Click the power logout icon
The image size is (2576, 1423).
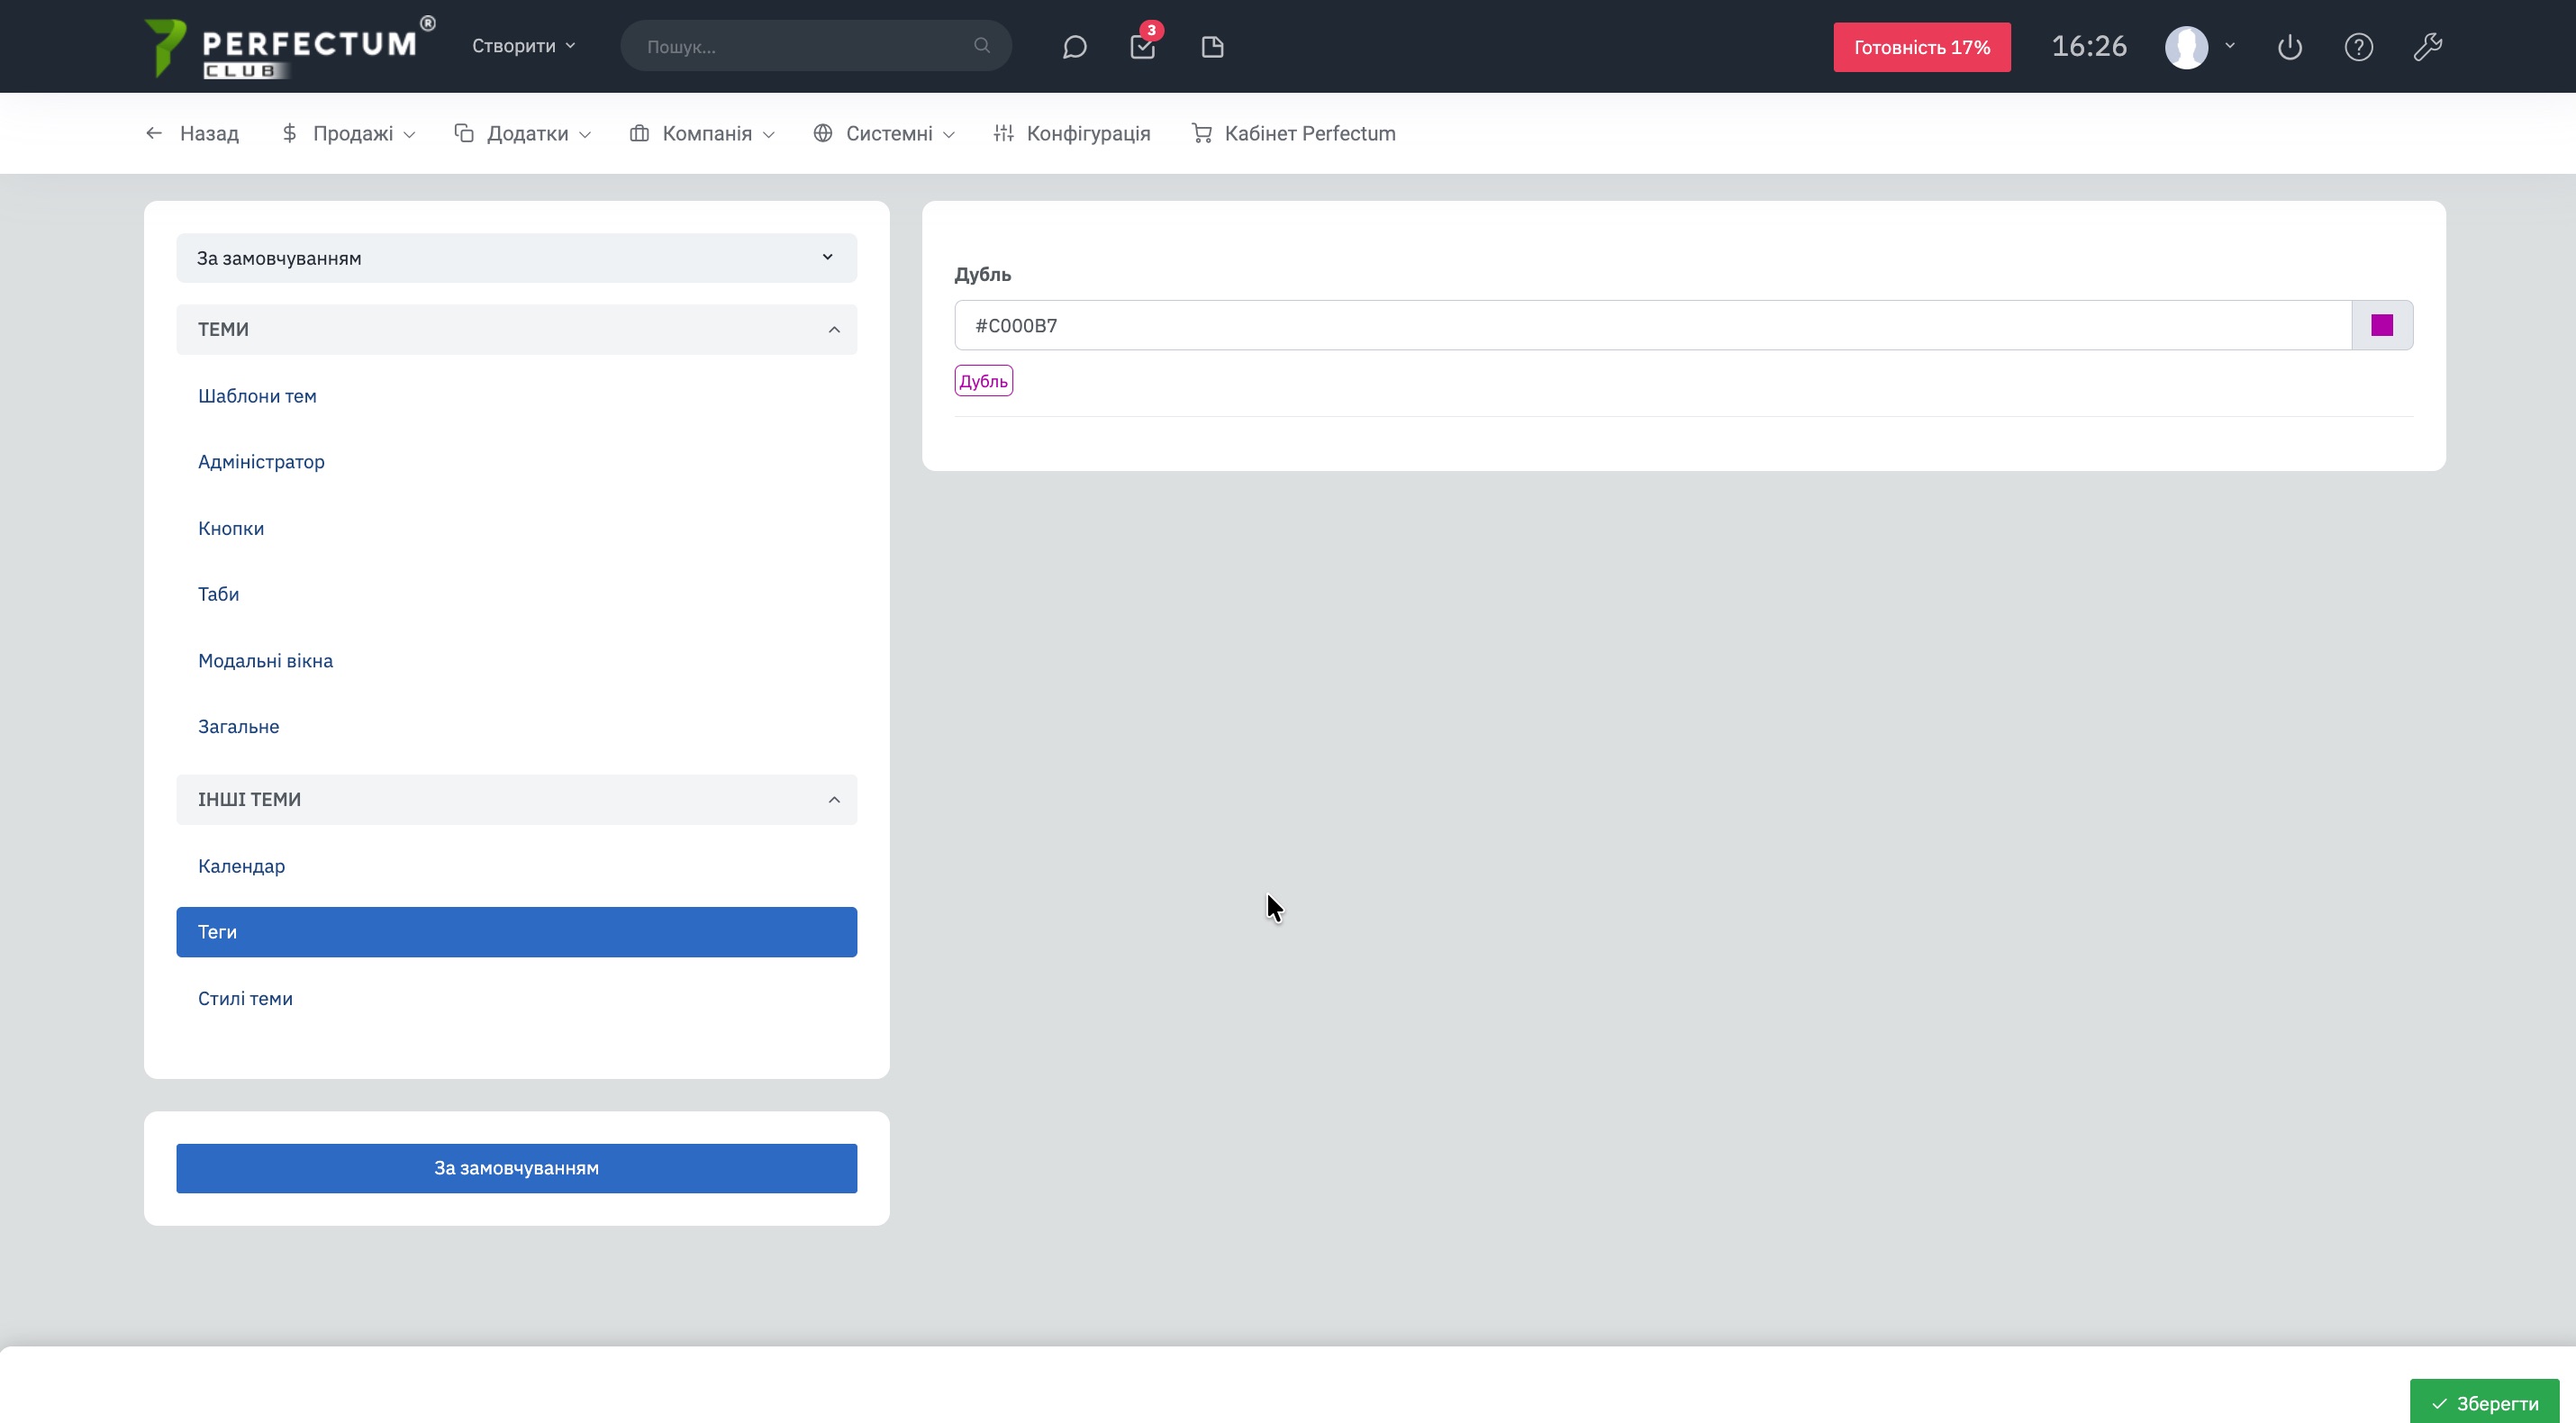tap(2289, 47)
